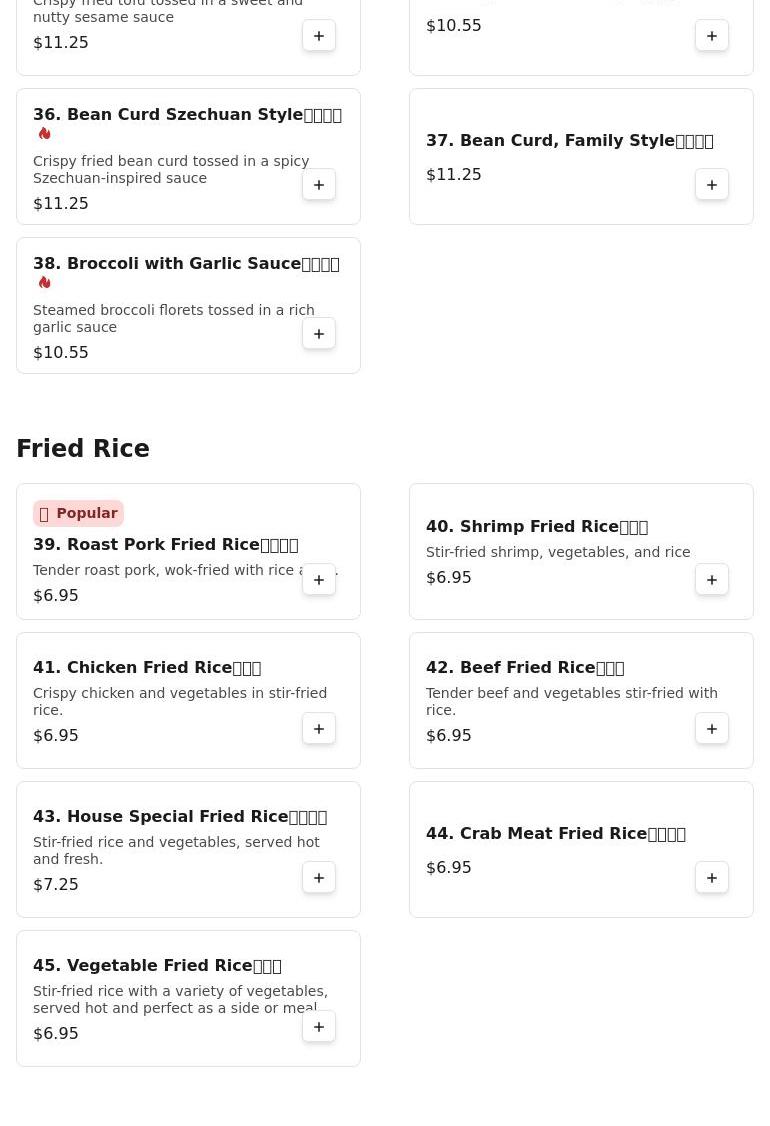Open 37. Bean Curd, Family Style details
The width and height of the screenshot is (770, 1126).
pos(569,141)
